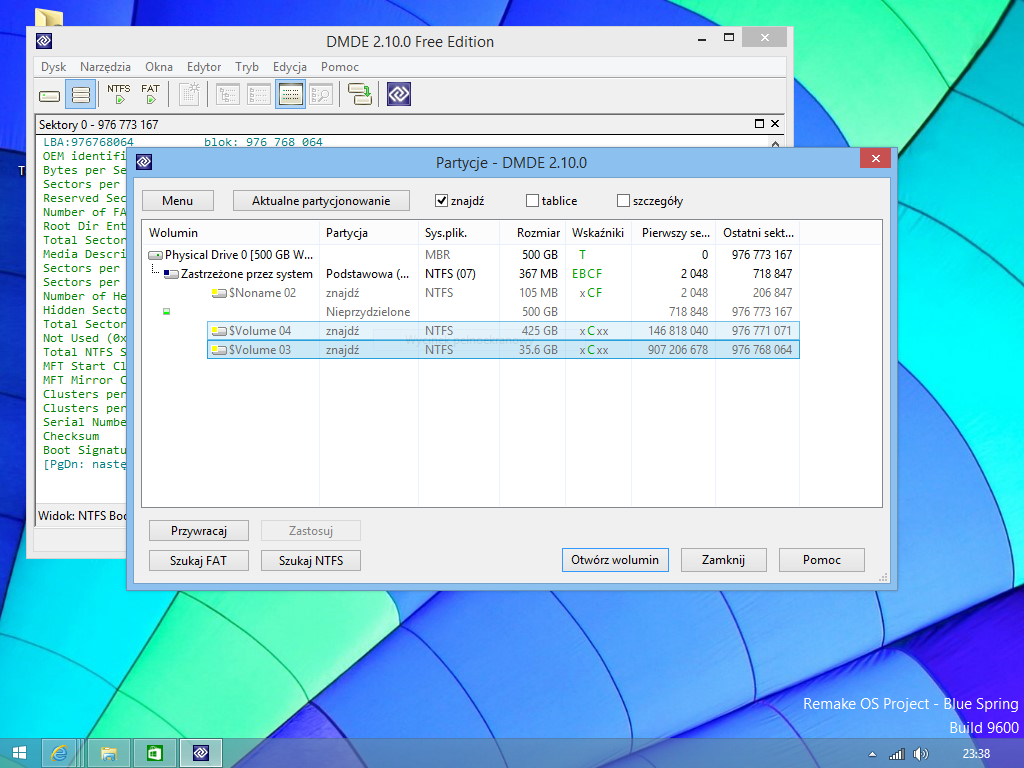The width and height of the screenshot is (1024, 768).
Task: Select the Physical Drive 0 row
Action: 471,255
